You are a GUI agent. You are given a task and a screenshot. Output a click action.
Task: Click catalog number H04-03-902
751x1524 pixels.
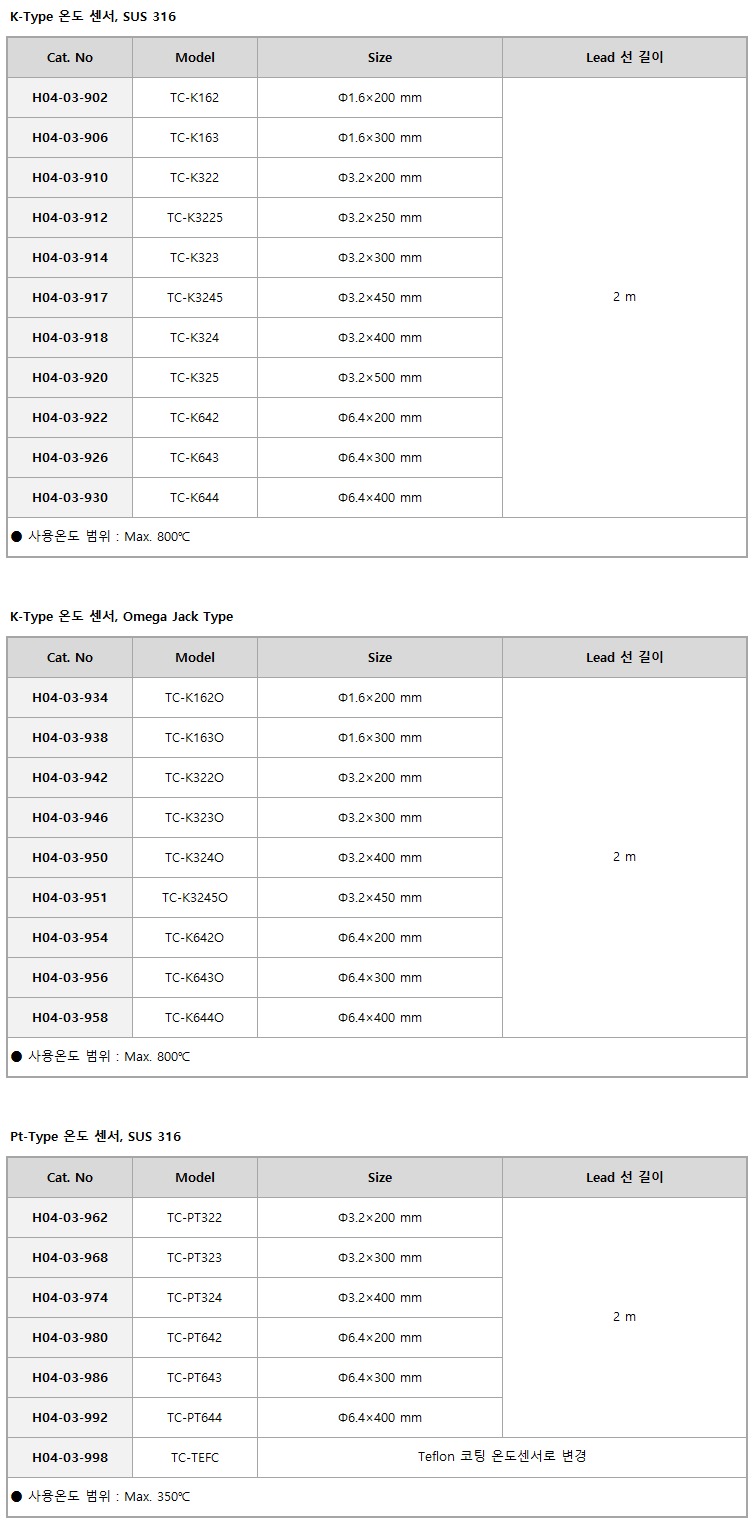[x=70, y=98]
